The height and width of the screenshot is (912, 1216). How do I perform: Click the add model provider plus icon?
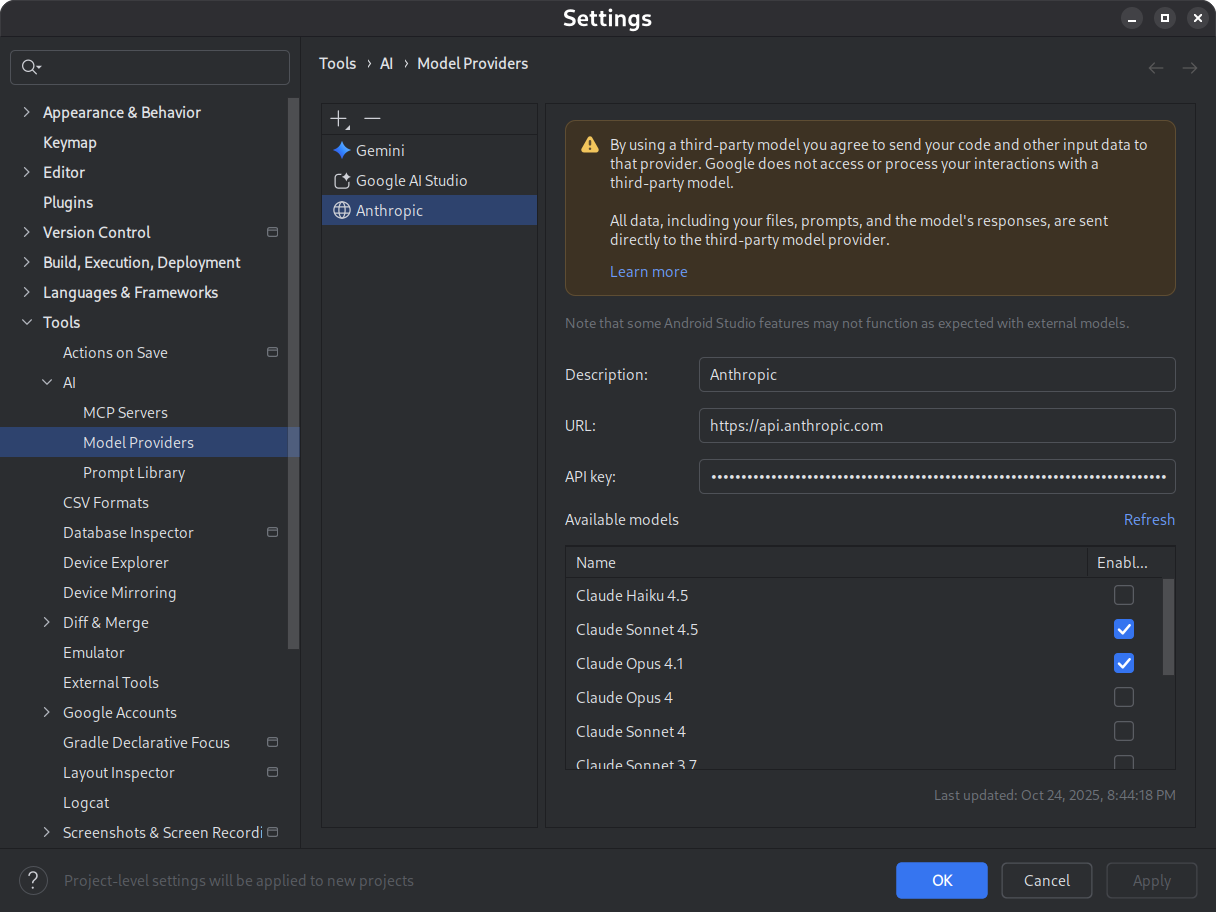tap(338, 118)
